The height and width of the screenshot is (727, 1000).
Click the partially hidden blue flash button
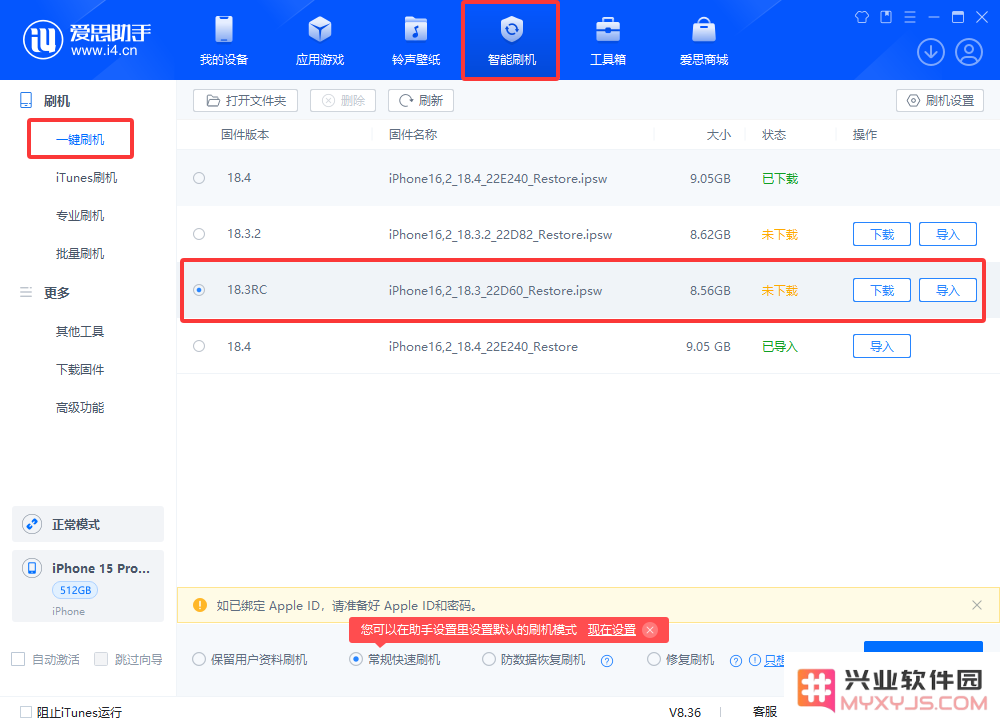point(923,646)
